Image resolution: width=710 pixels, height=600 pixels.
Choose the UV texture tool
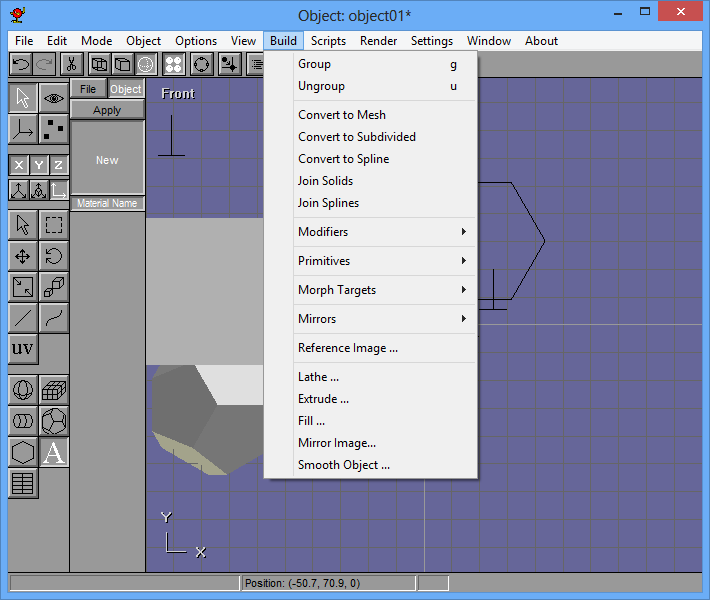(x=23, y=349)
